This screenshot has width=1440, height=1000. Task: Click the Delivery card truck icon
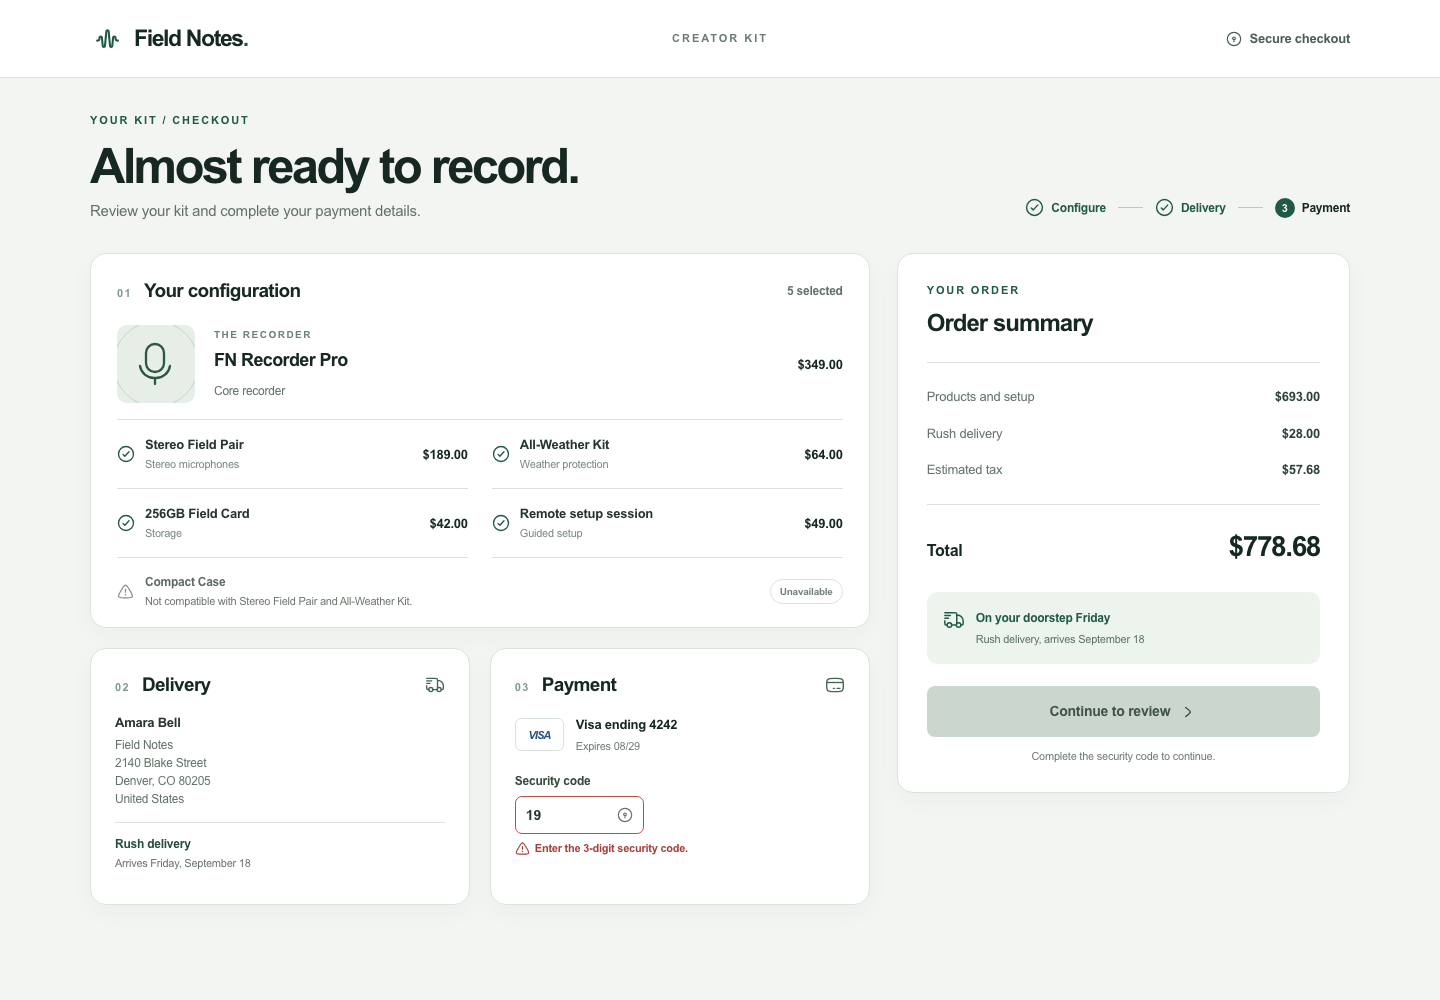pyautogui.click(x=435, y=685)
